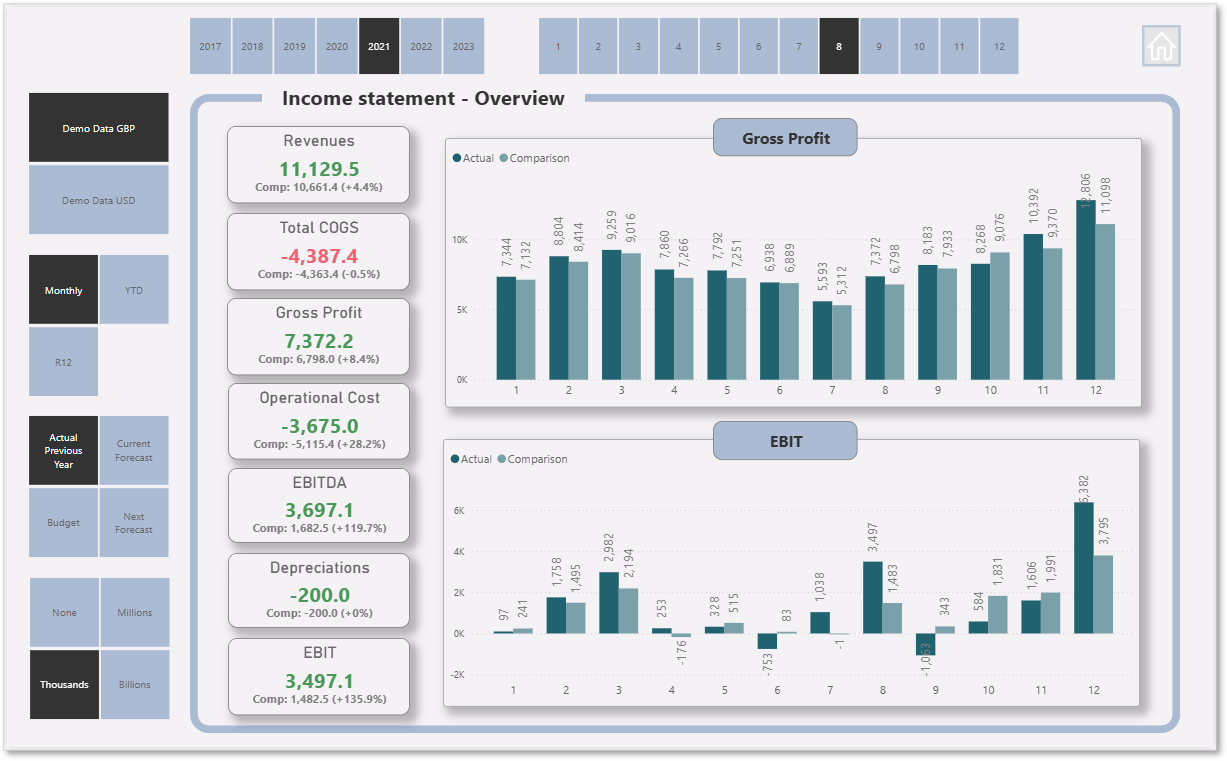
Task: Set number scaling to None
Action: coord(64,612)
